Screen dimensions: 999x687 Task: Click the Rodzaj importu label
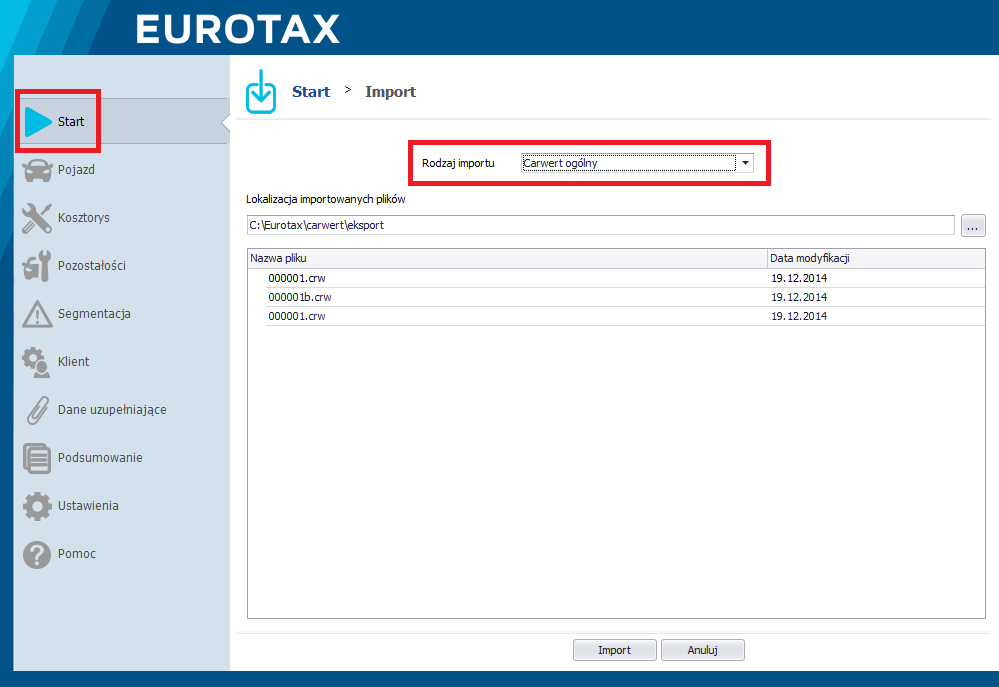click(458, 163)
